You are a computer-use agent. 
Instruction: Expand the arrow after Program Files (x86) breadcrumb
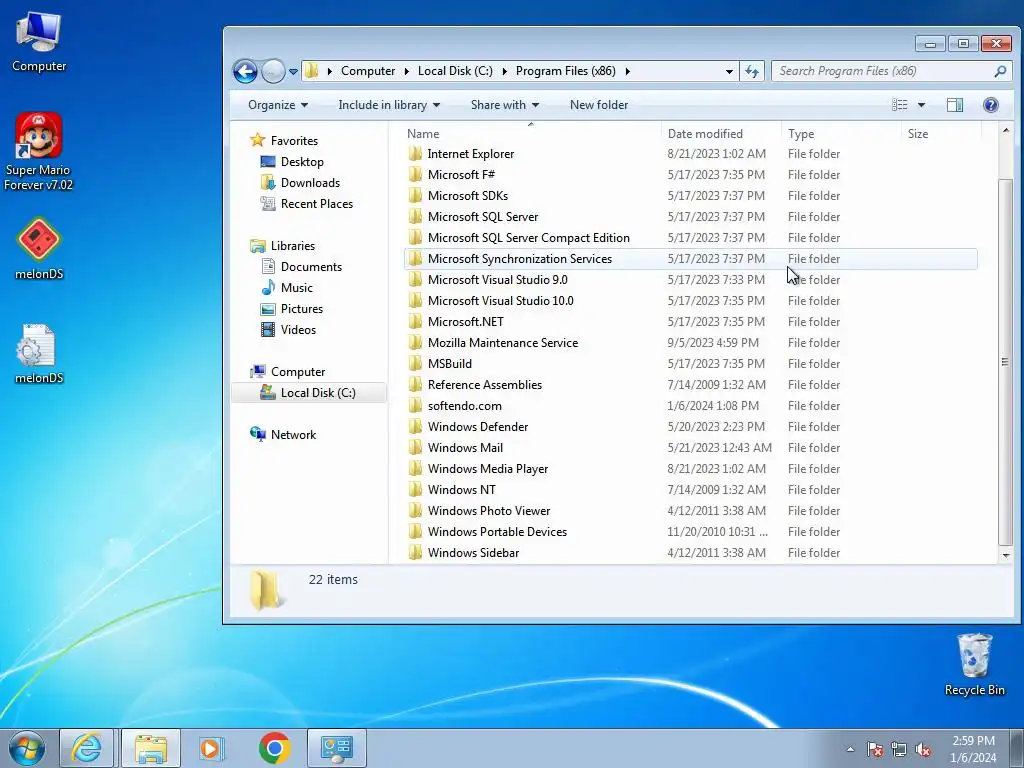[628, 71]
